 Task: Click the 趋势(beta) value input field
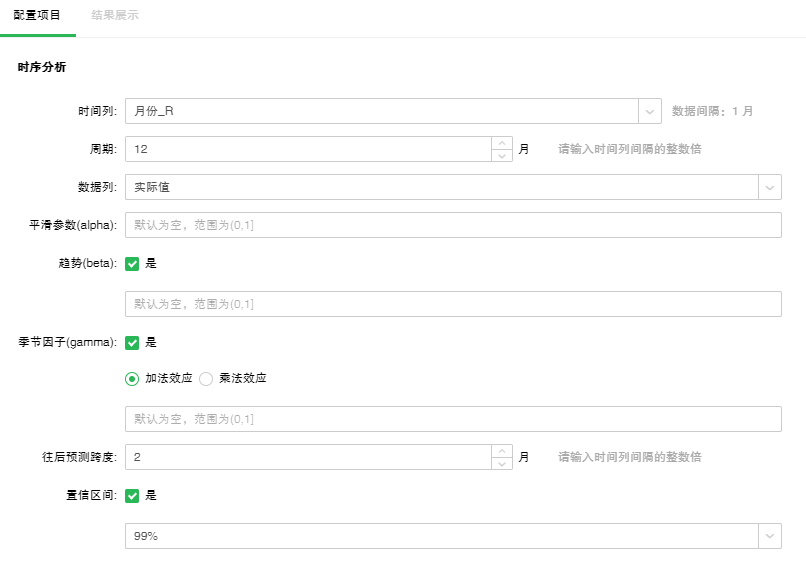(452, 304)
